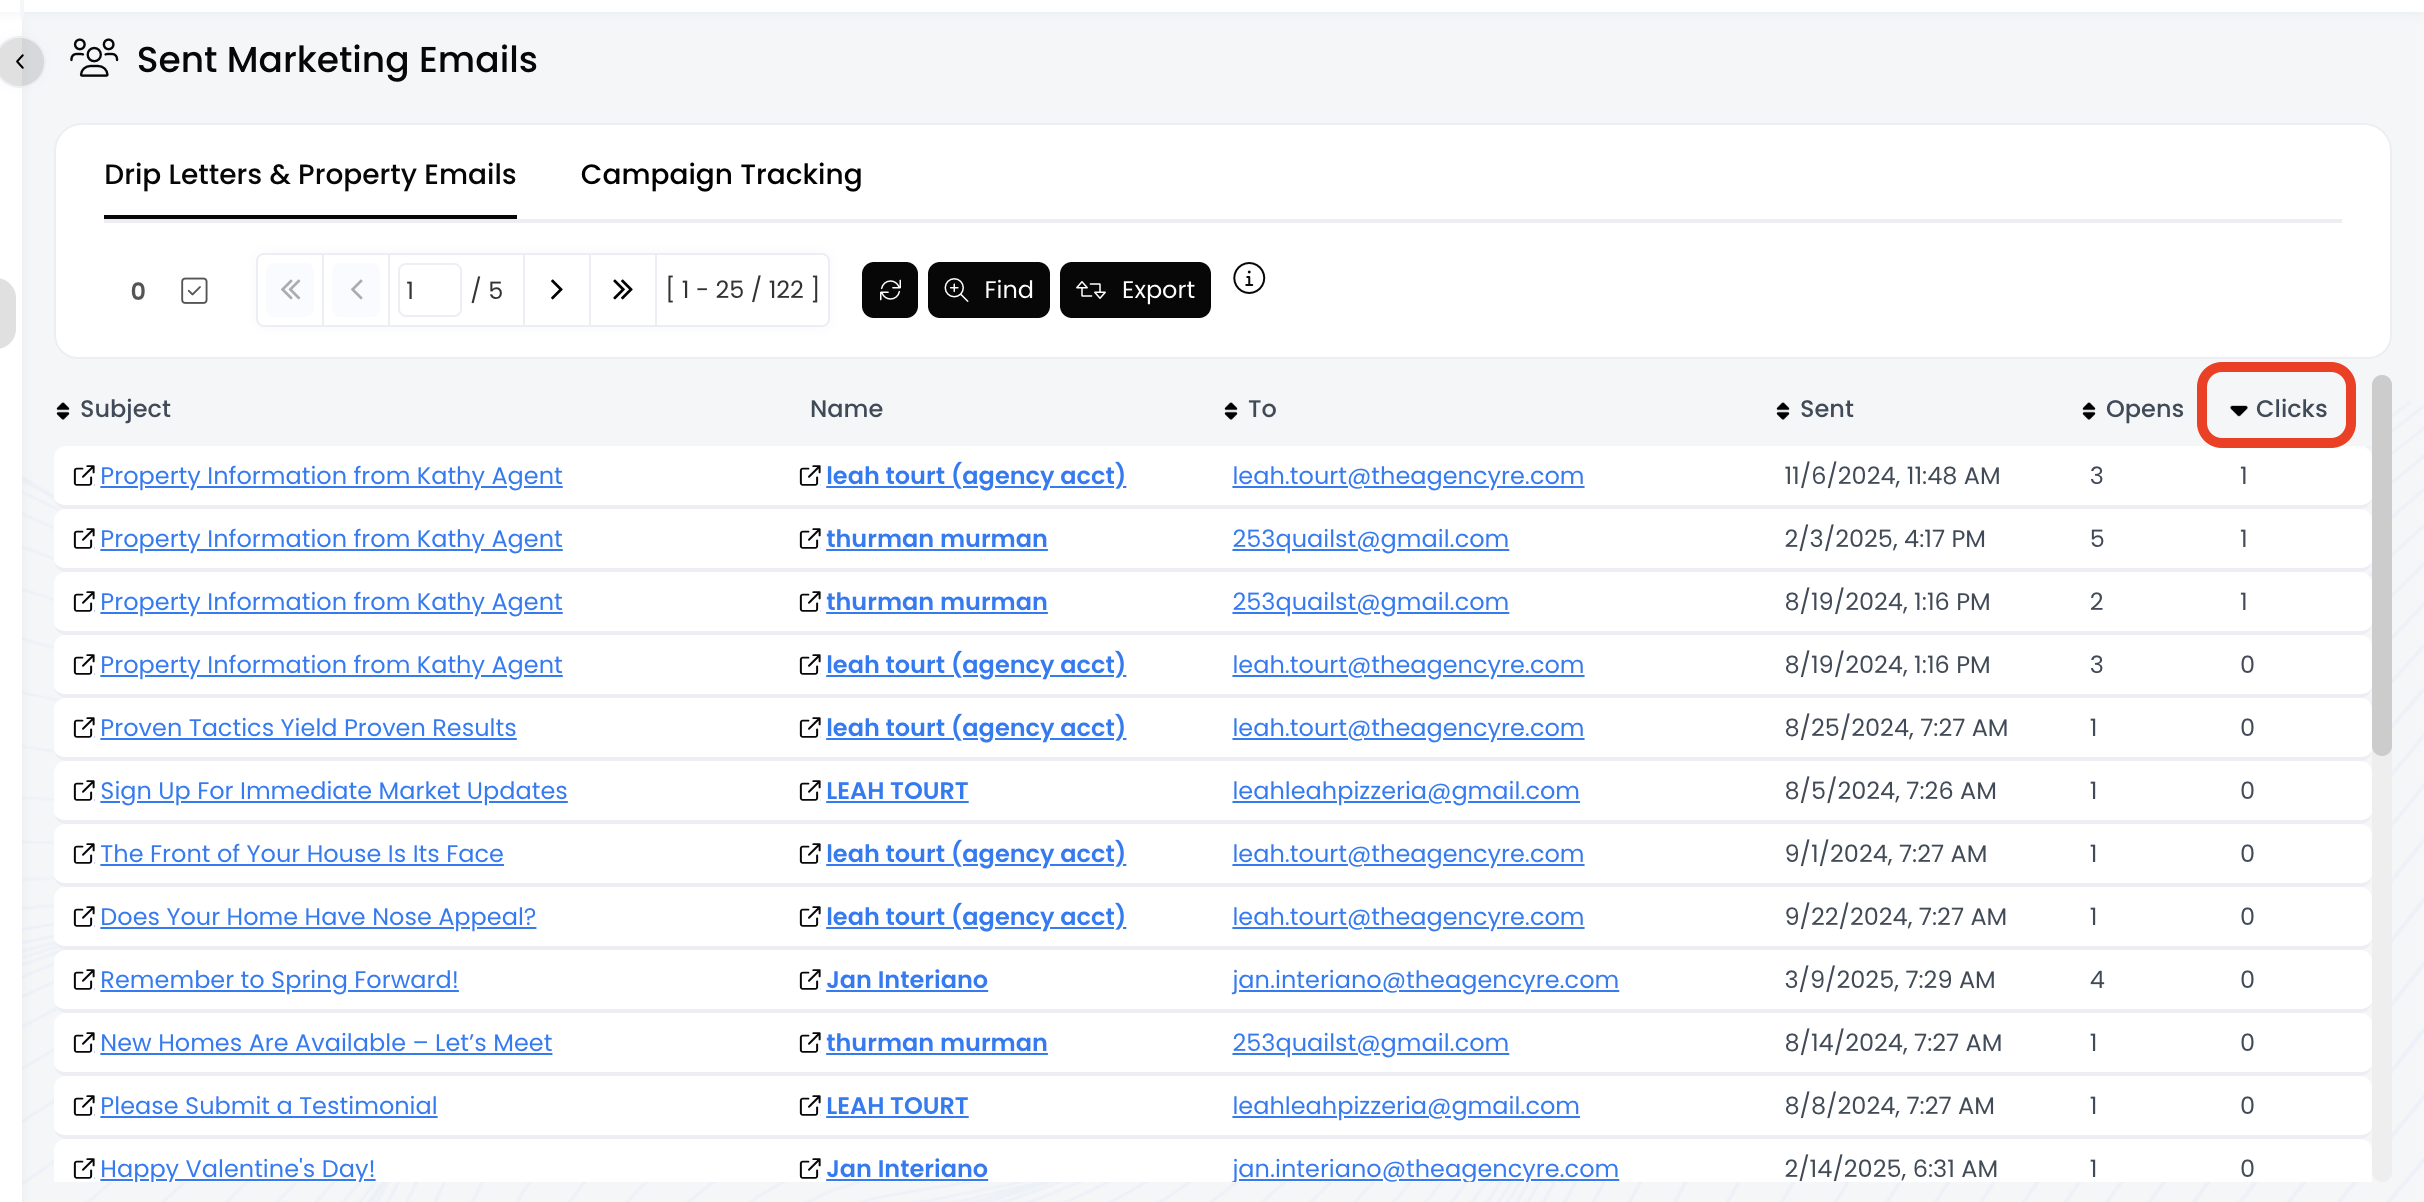This screenshot has width=2424, height=1202.
Task: Click the refresh list icon button
Action: (889, 290)
